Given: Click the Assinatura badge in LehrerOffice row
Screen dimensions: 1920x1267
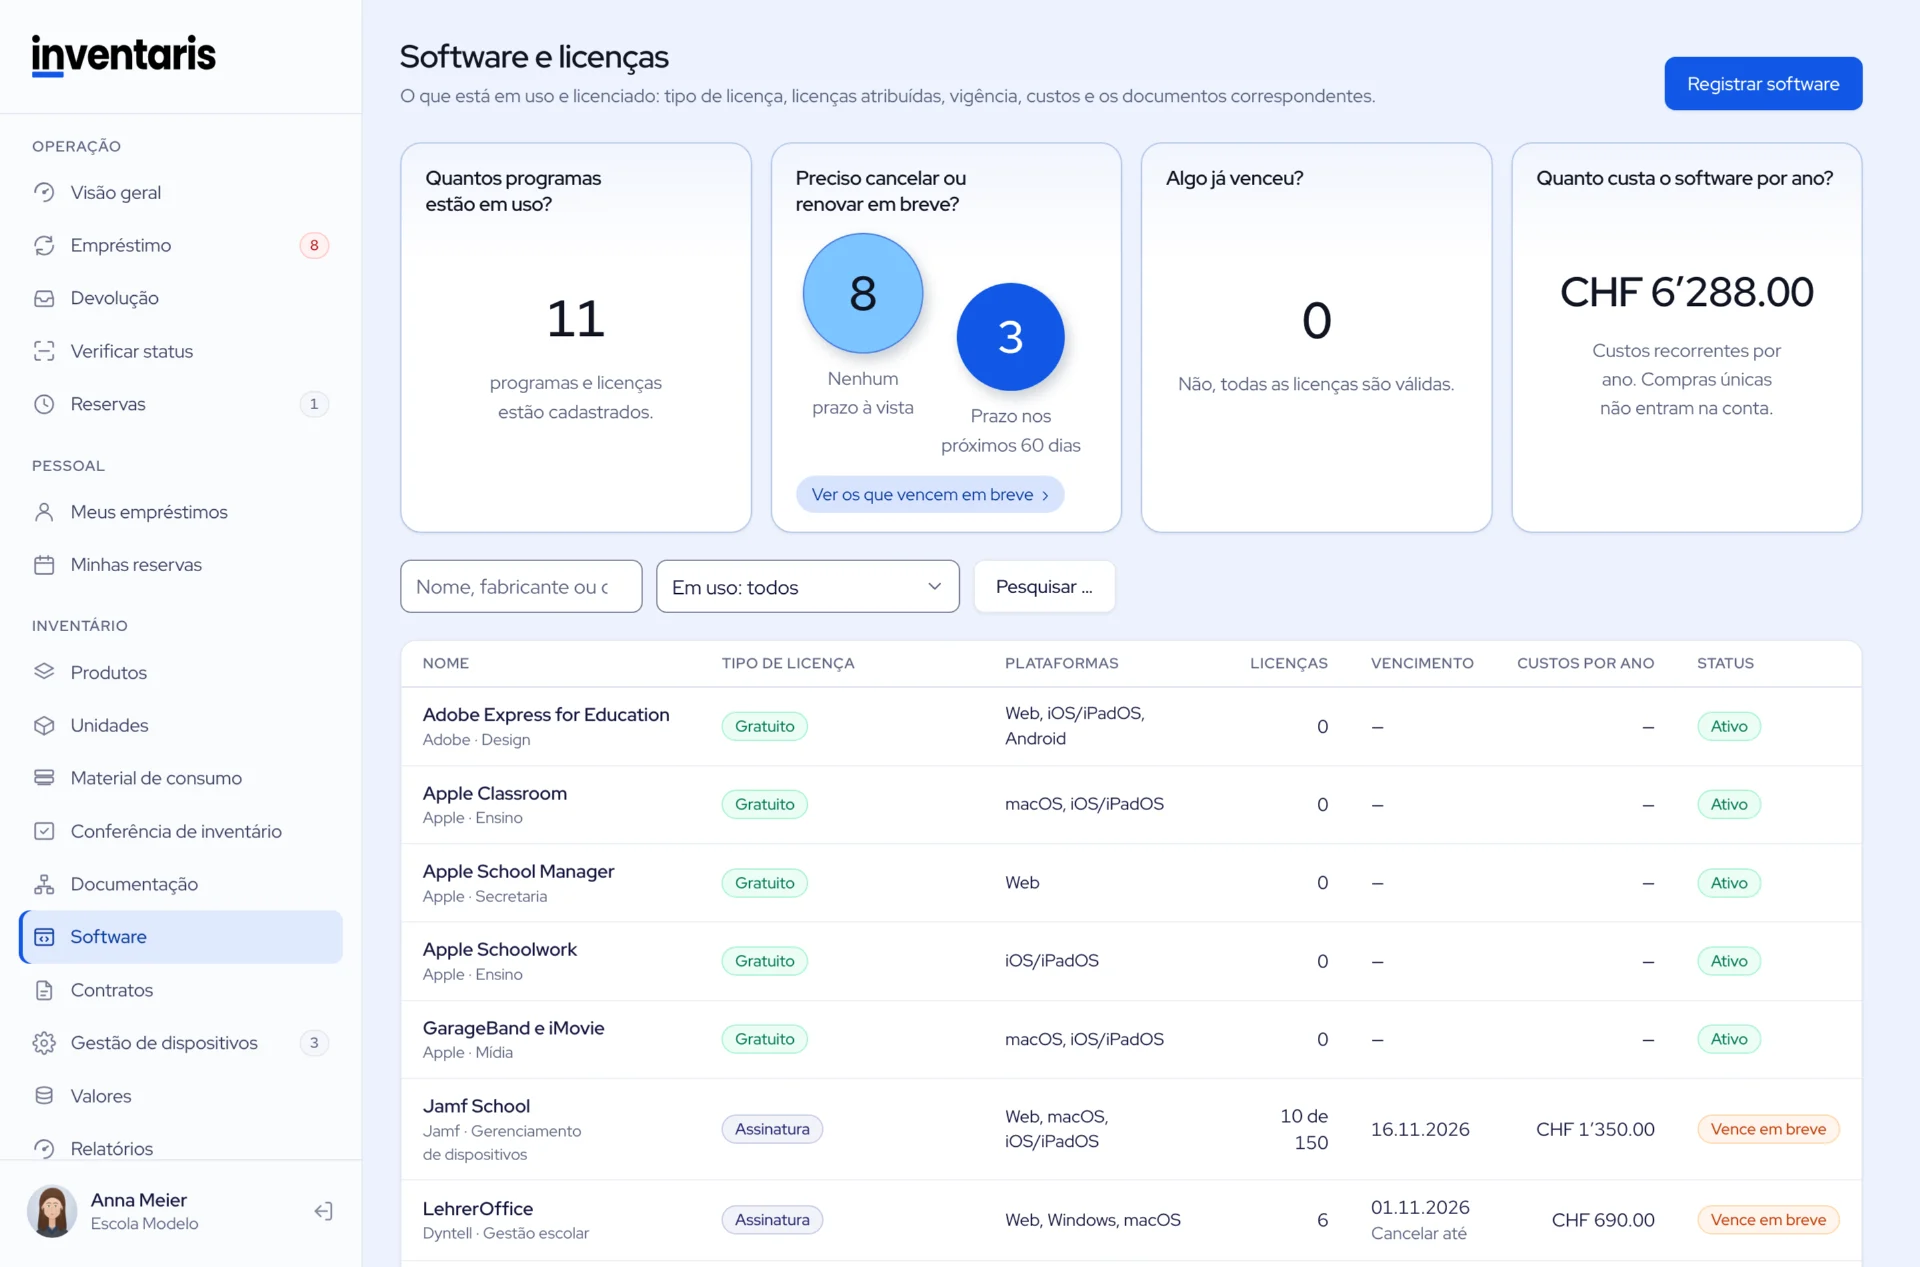Looking at the screenshot, I should tap(772, 1219).
